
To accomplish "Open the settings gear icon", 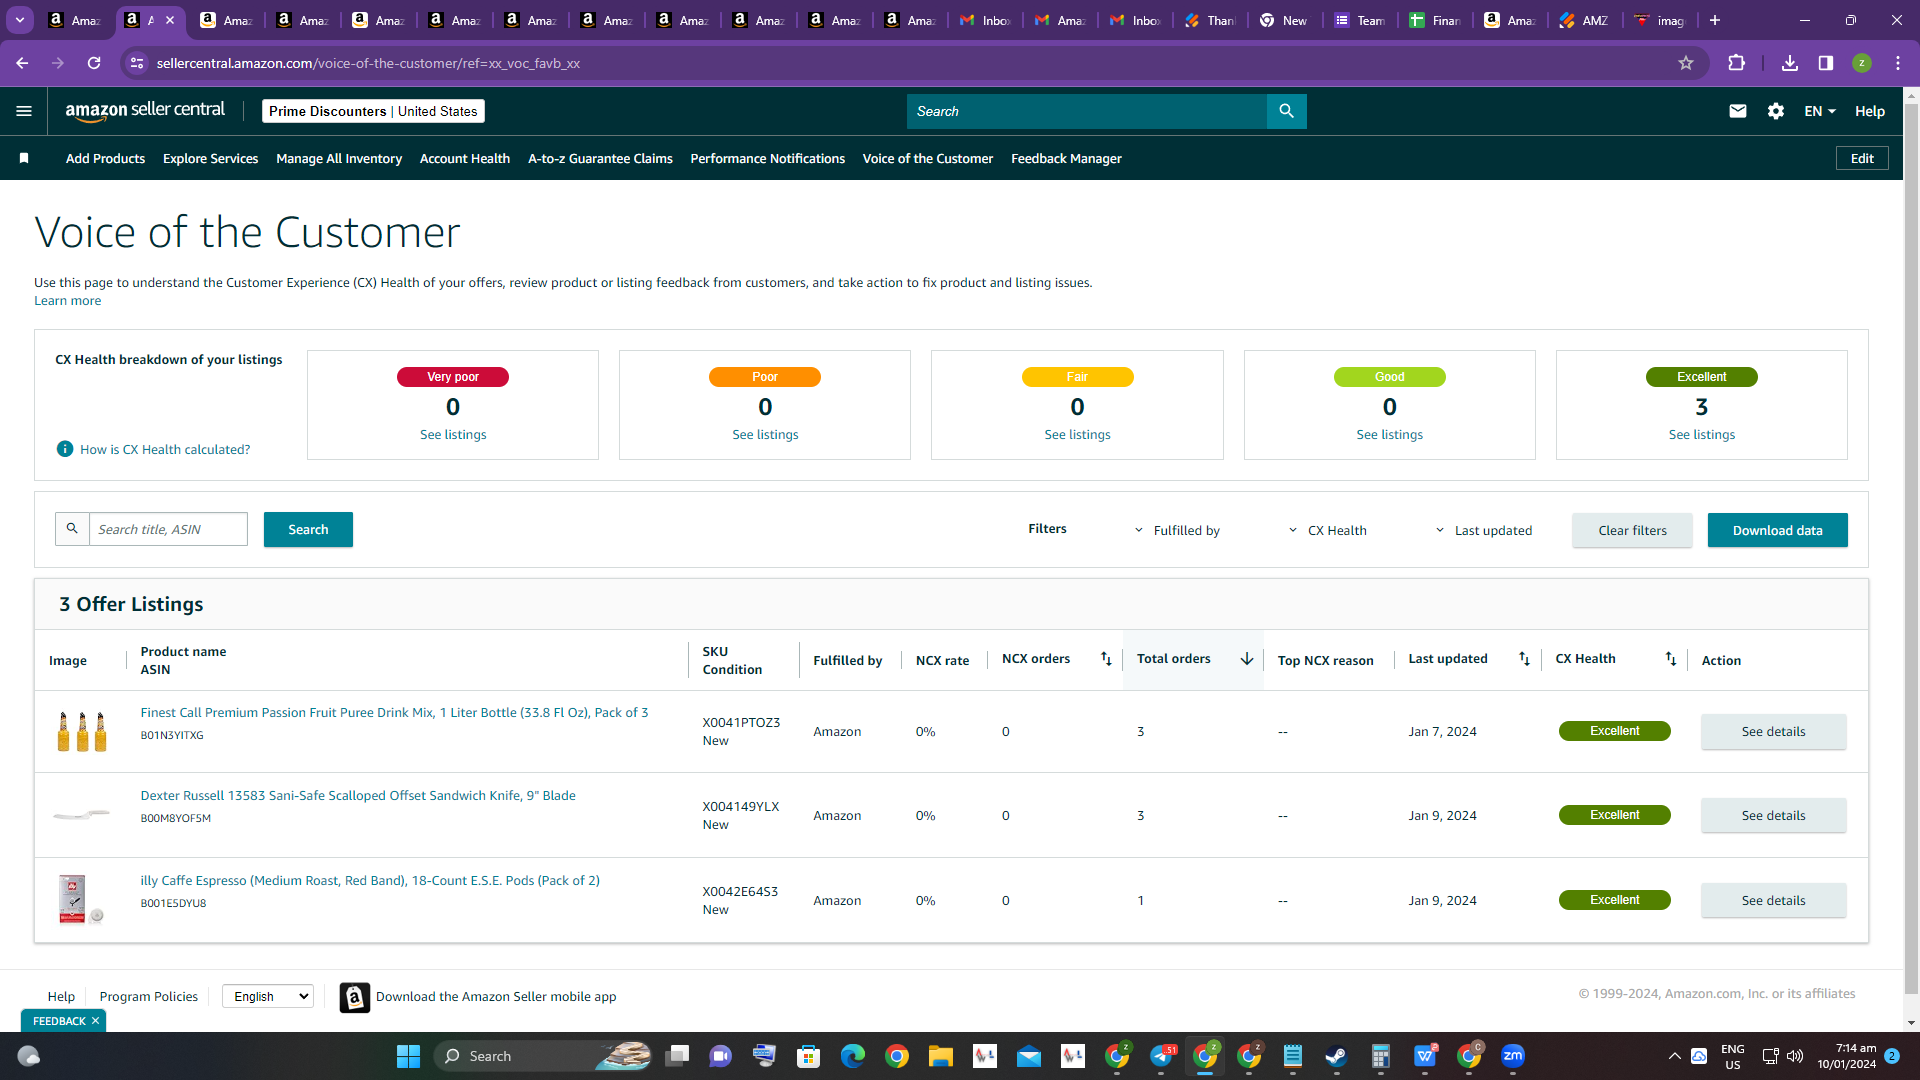I will coord(1776,111).
